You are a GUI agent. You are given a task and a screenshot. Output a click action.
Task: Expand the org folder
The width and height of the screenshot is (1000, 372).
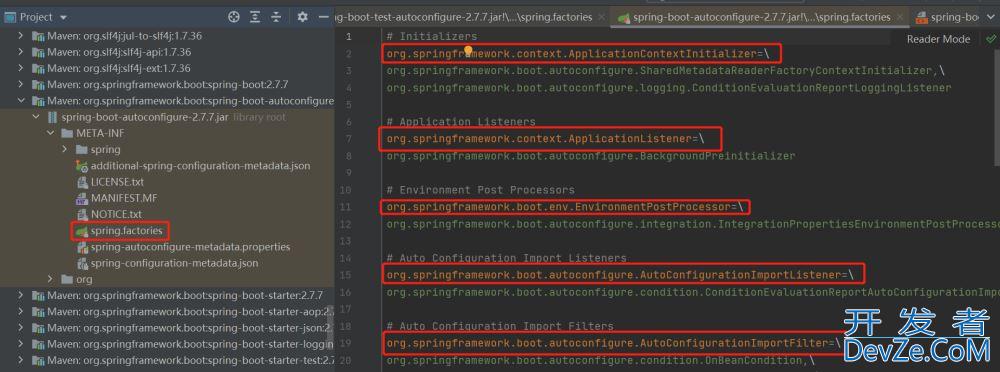pyautogui.click(x=50, y=279)
